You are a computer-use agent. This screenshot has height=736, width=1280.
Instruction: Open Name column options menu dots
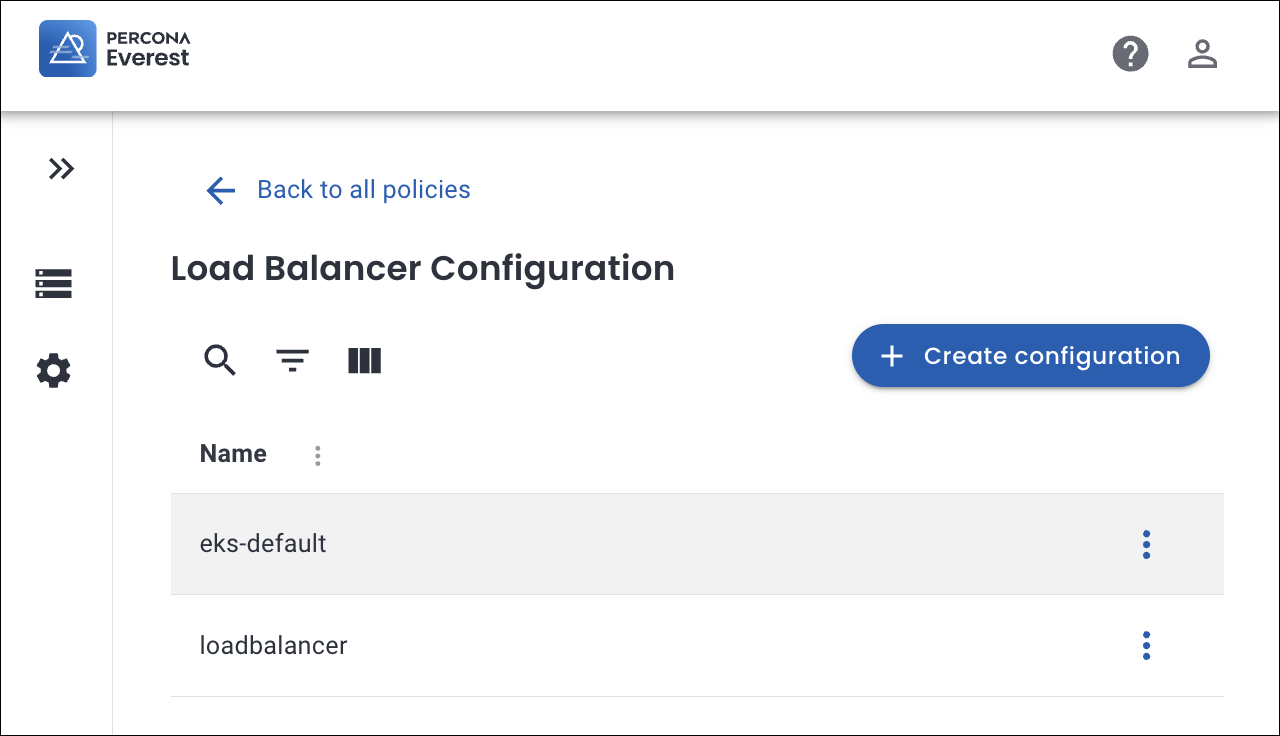click(318, 456)
